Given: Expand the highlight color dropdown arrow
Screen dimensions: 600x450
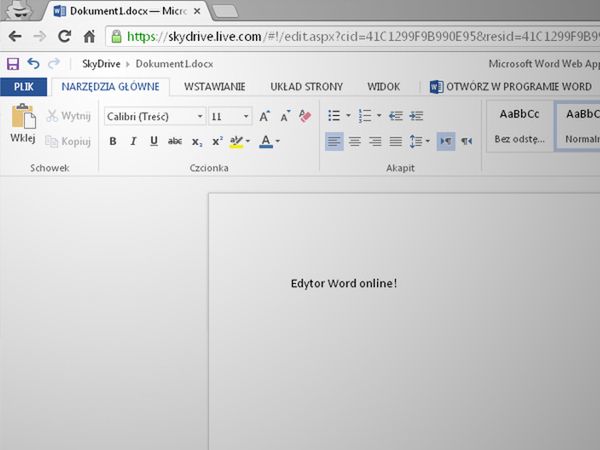Looking at the screenshot, I should tap(248, 142).
